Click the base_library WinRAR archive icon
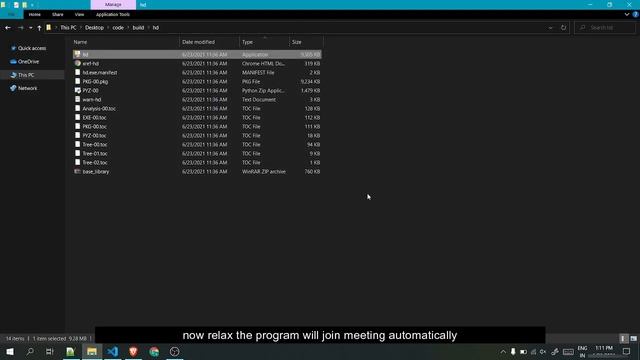Screen dimensions: 640x360 [78, 171]
